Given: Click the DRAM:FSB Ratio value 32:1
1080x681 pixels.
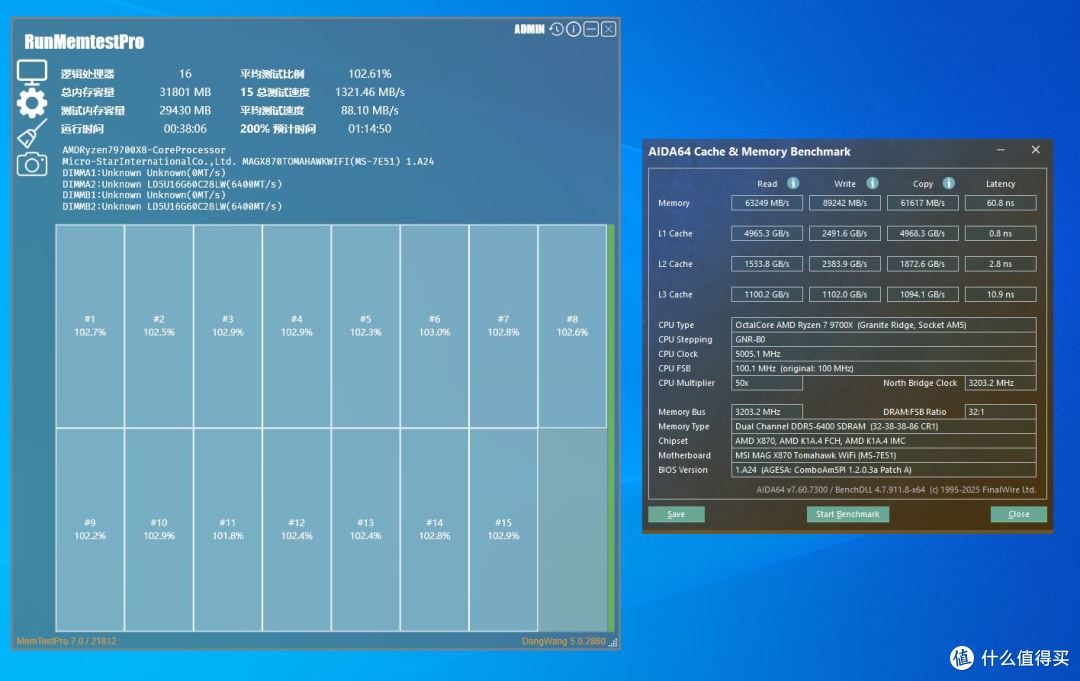Looking at the screenshot, I should click(x=1000, y=412).
